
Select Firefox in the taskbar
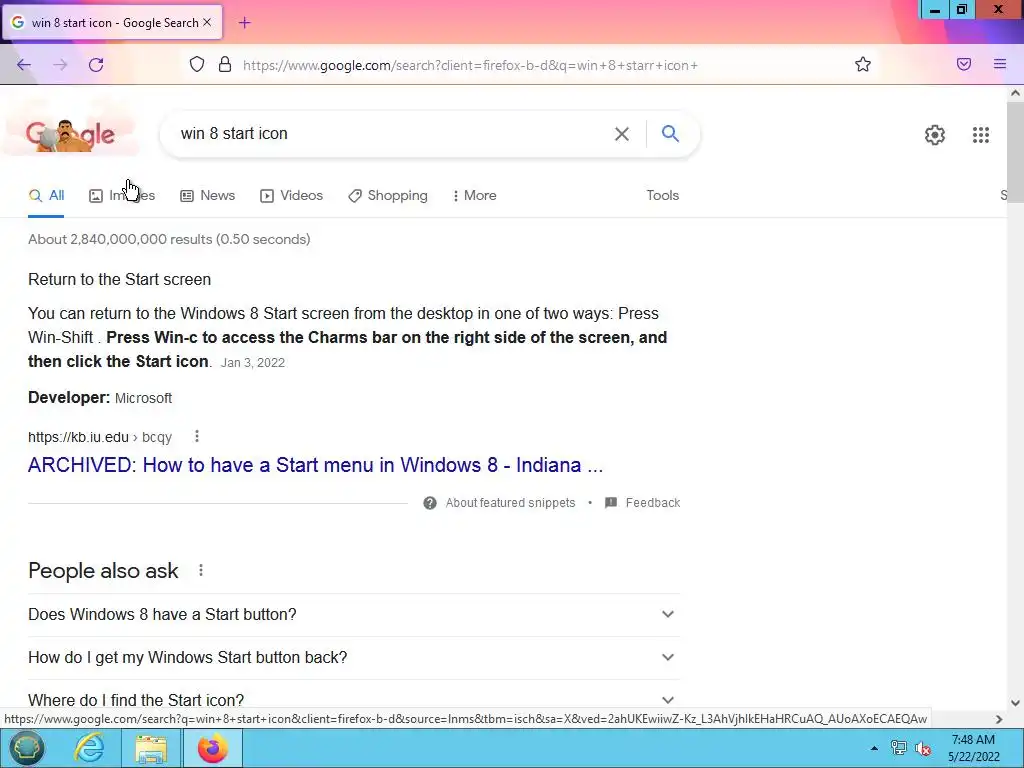click(x=212, y=748)
